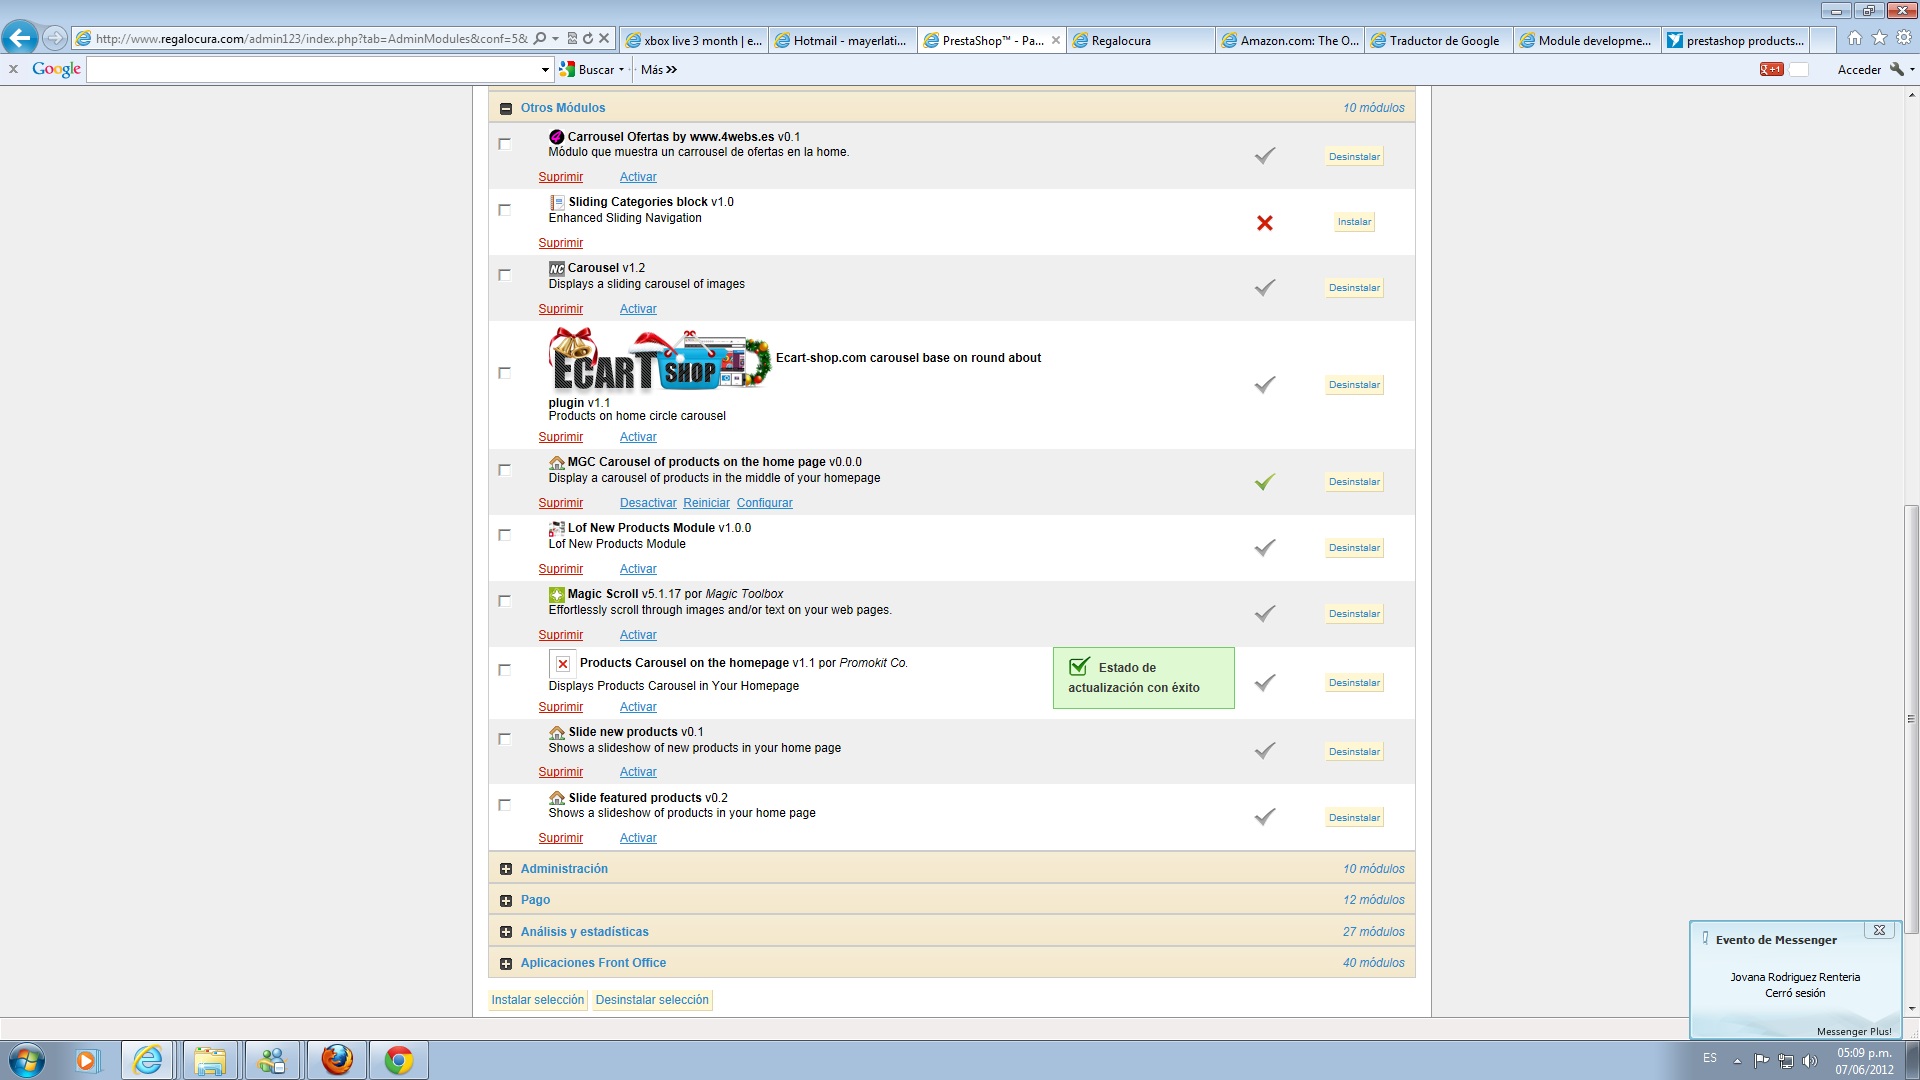Tick the Lof New Products Module checkbox

pos(505,535)
